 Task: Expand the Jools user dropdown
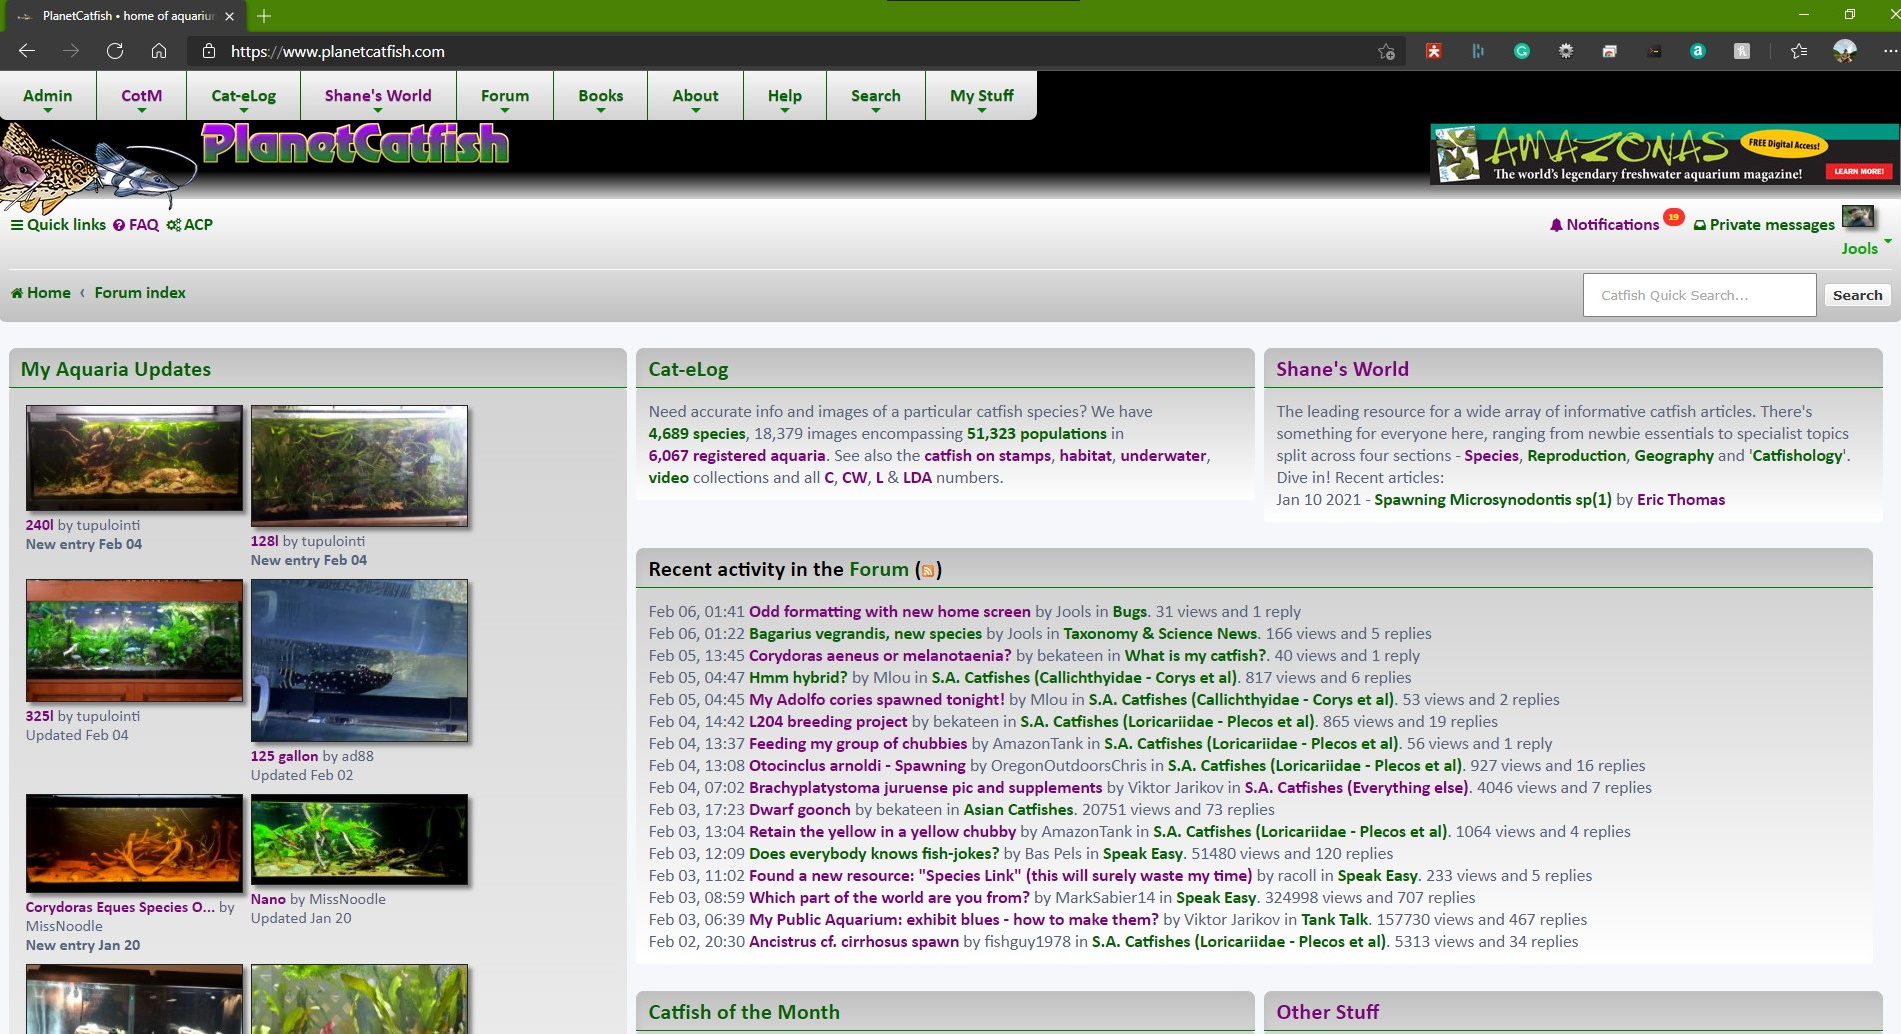point(1866,248)
